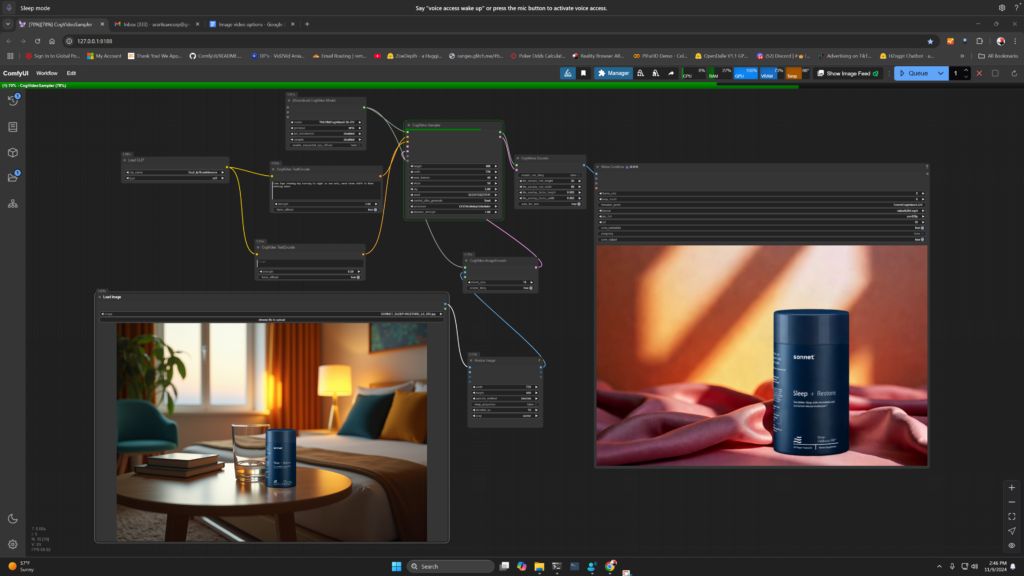Toggle keep_proportion on Resize Image node

click(505, 404)
